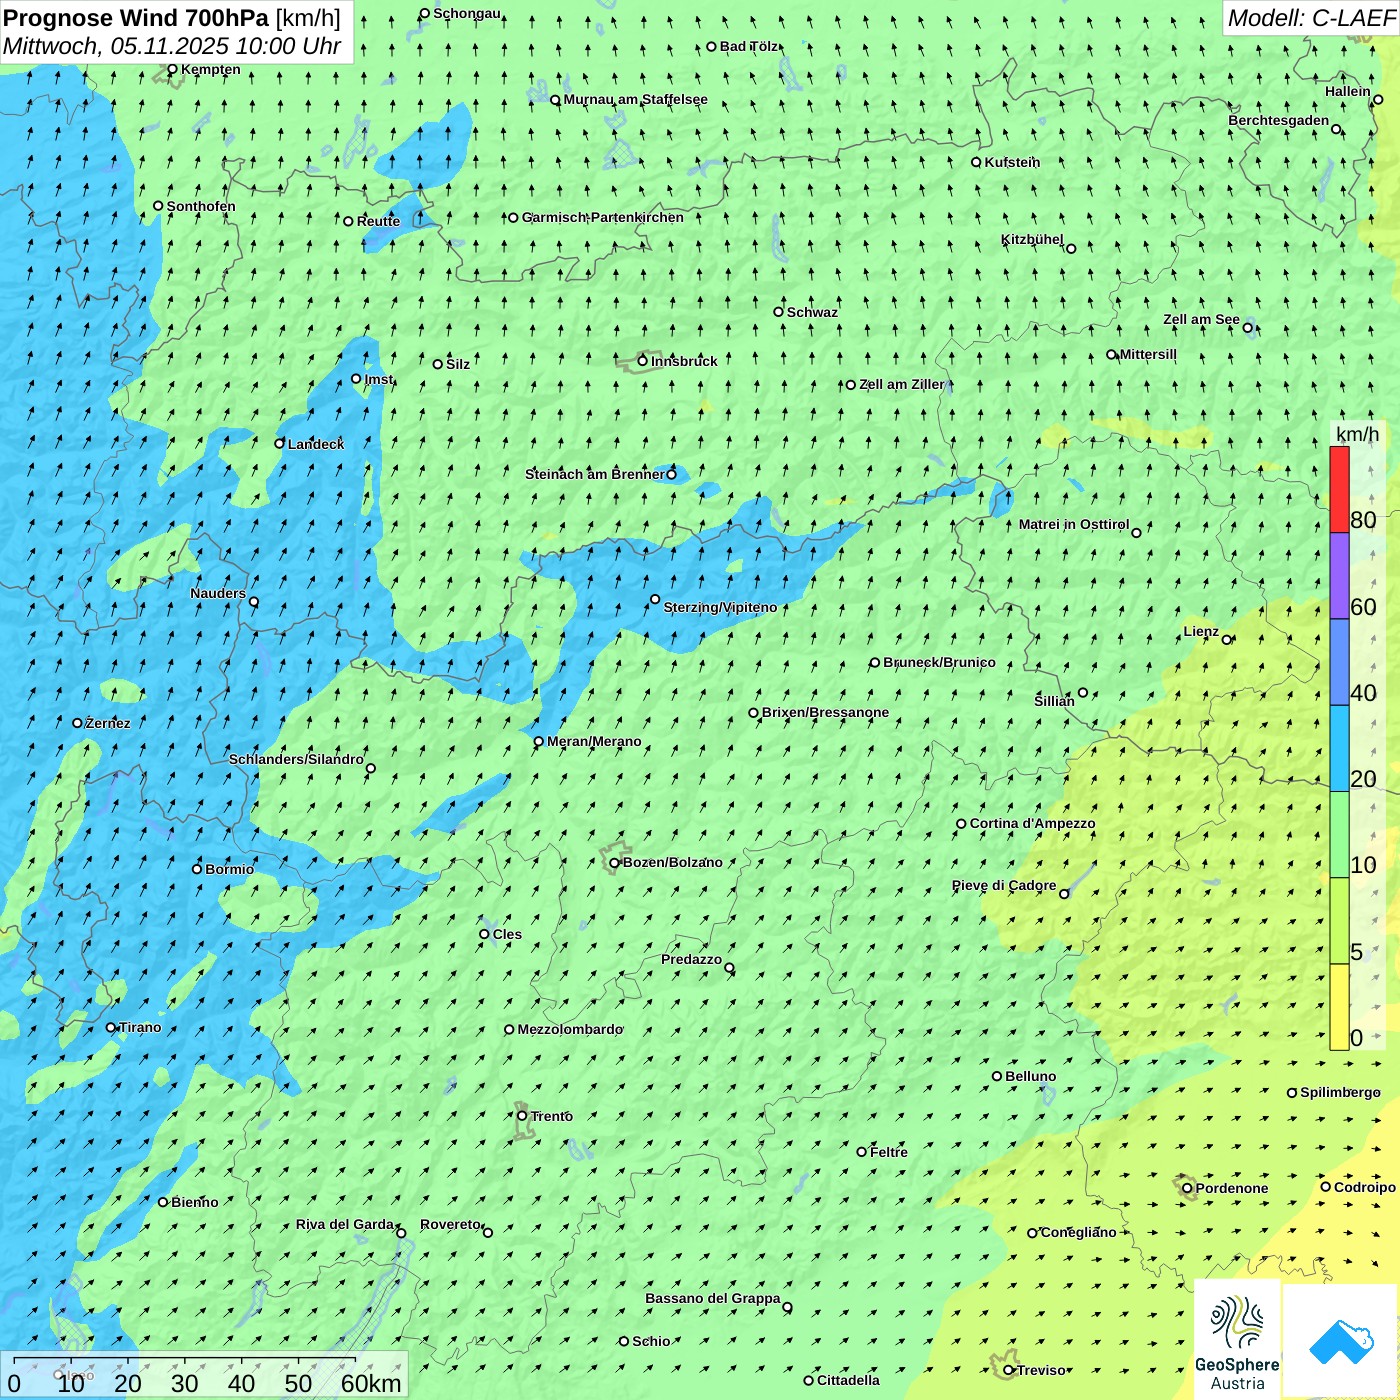This screenshot has width=1400, height=1400.
Task: Click the Steinach am Brenner label
Action: tap(594, 474)
